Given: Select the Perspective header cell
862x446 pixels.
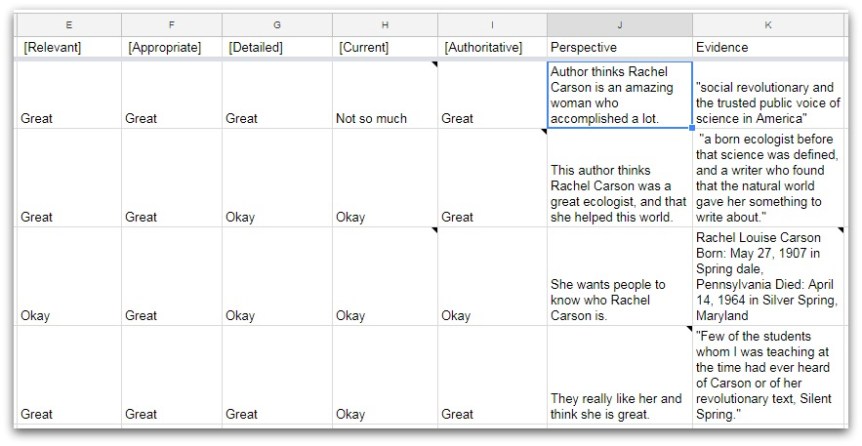Looking at the screenshot, I should [x=619, y=47].
